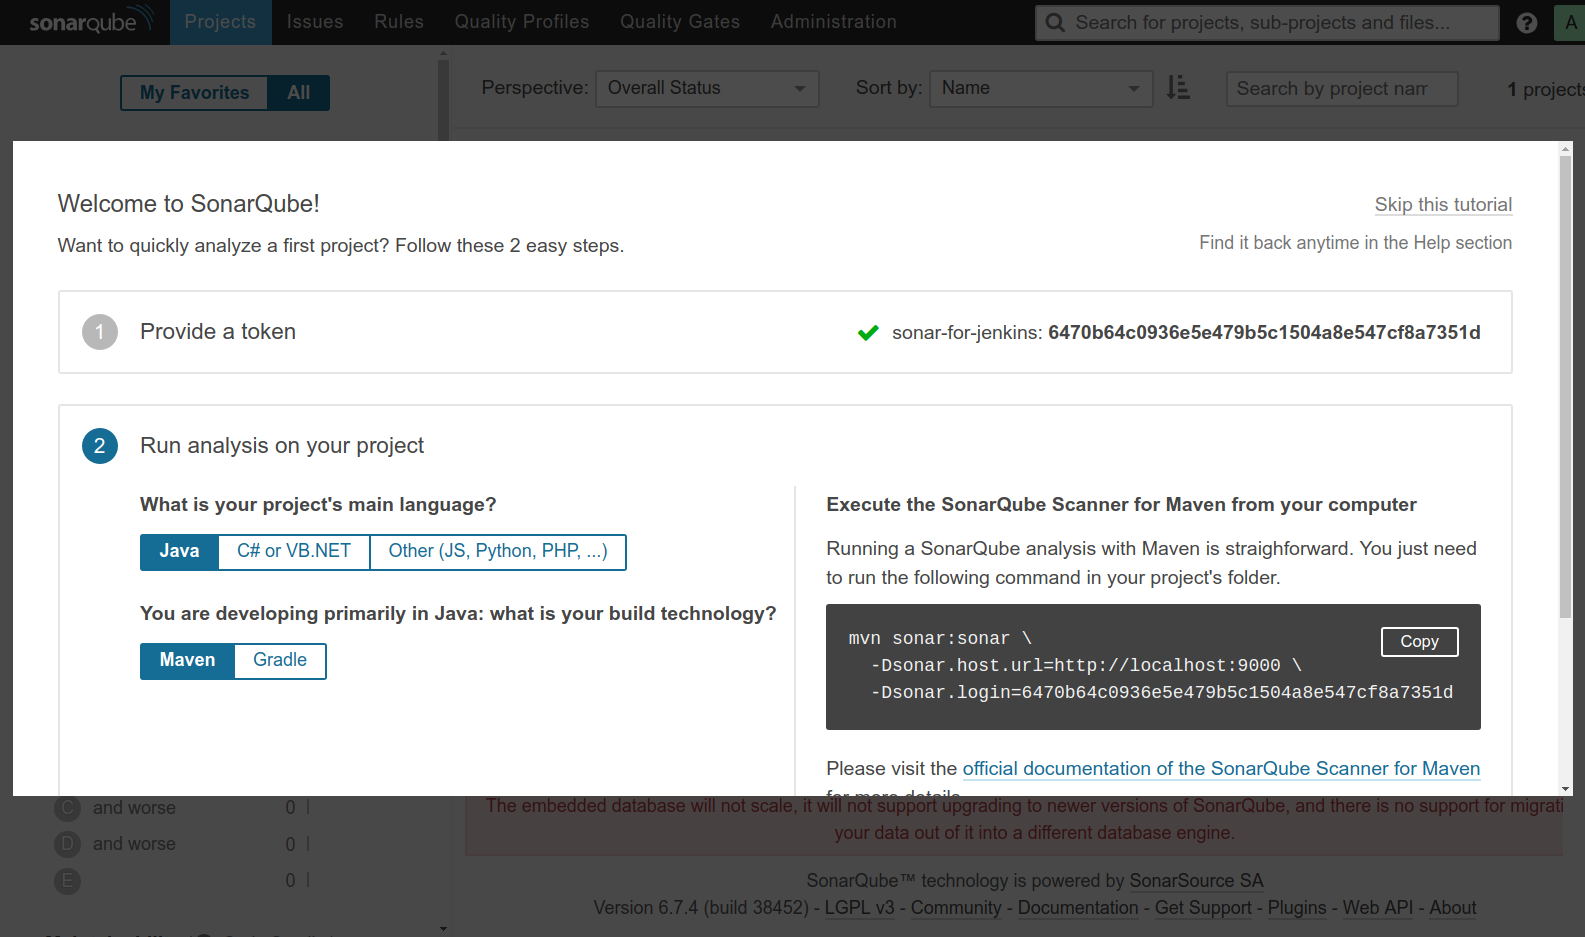
Task: Open the Web API footer link
Action: [x=1377, y=908]
